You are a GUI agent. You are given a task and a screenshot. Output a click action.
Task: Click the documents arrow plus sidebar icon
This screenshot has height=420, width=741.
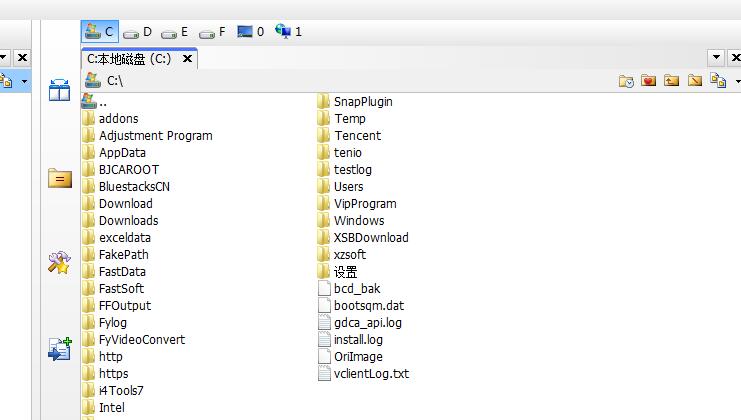60,349
